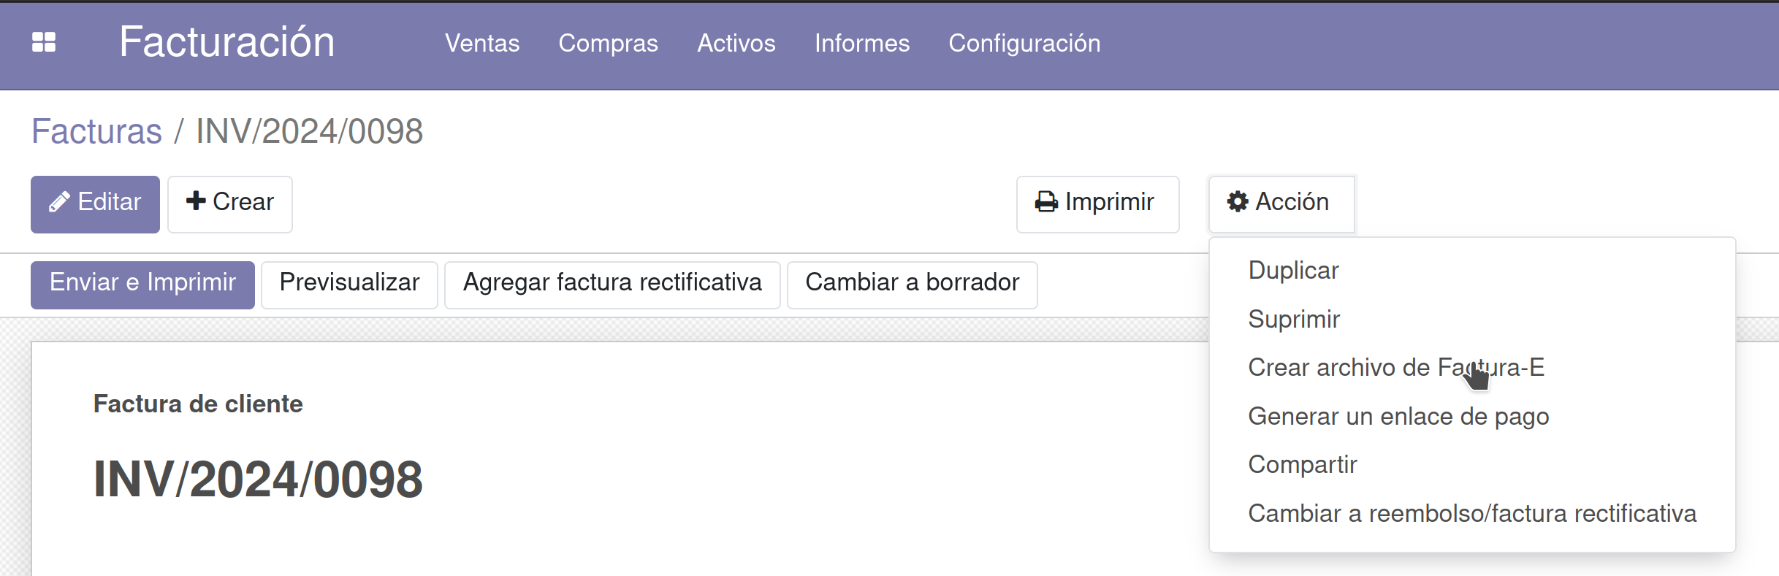This screenshot has height=576, width=1779.
Task: Select Cambiar a reembolso/factura rectificativa
Action: [x=1472, y=513]
